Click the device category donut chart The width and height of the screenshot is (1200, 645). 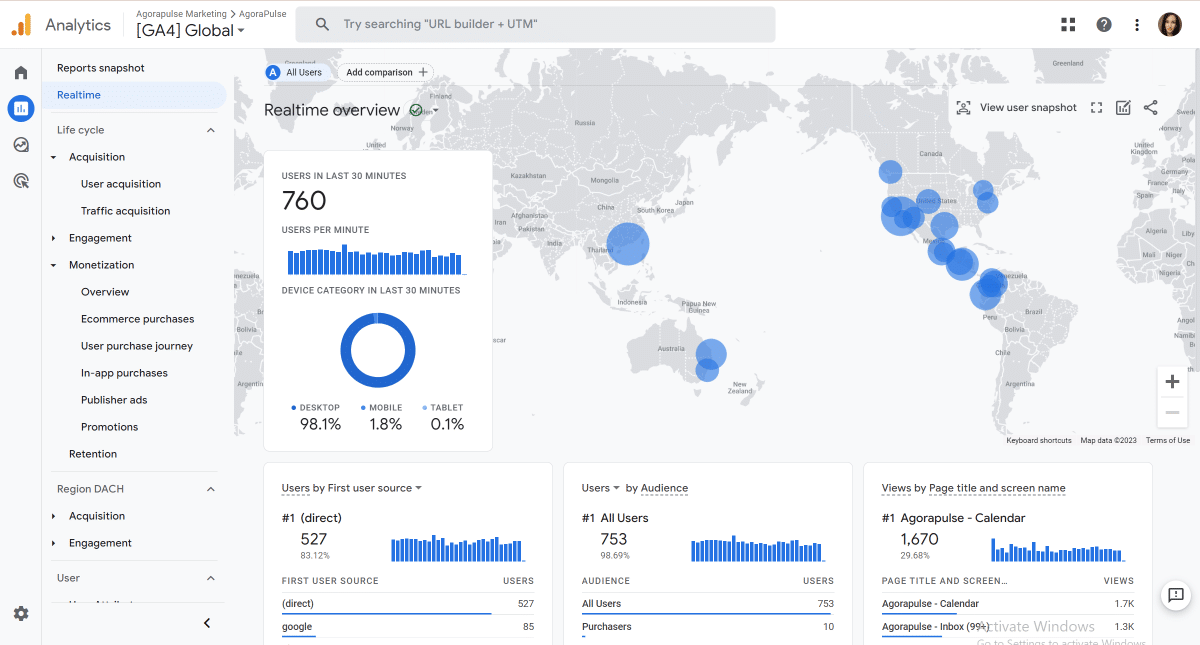(378, 350)
